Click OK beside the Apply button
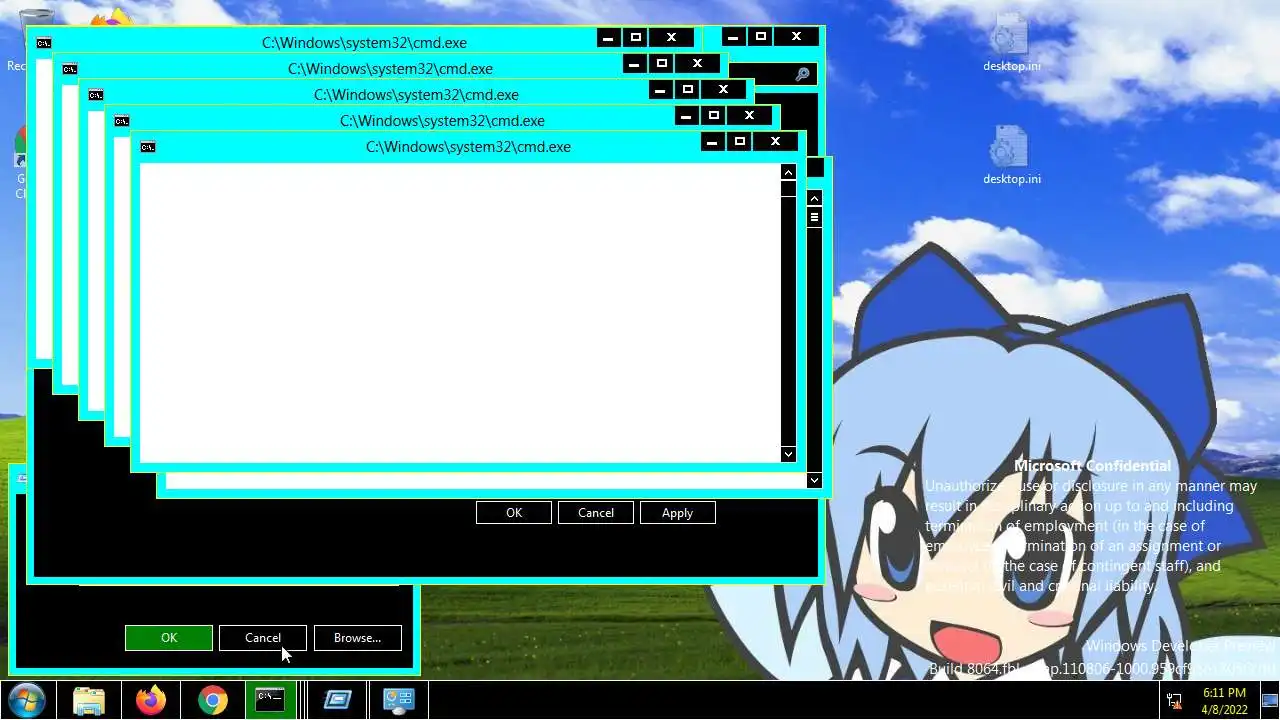Image resolution: width=1280 pixels, height=720 pixels. [514, 512]
